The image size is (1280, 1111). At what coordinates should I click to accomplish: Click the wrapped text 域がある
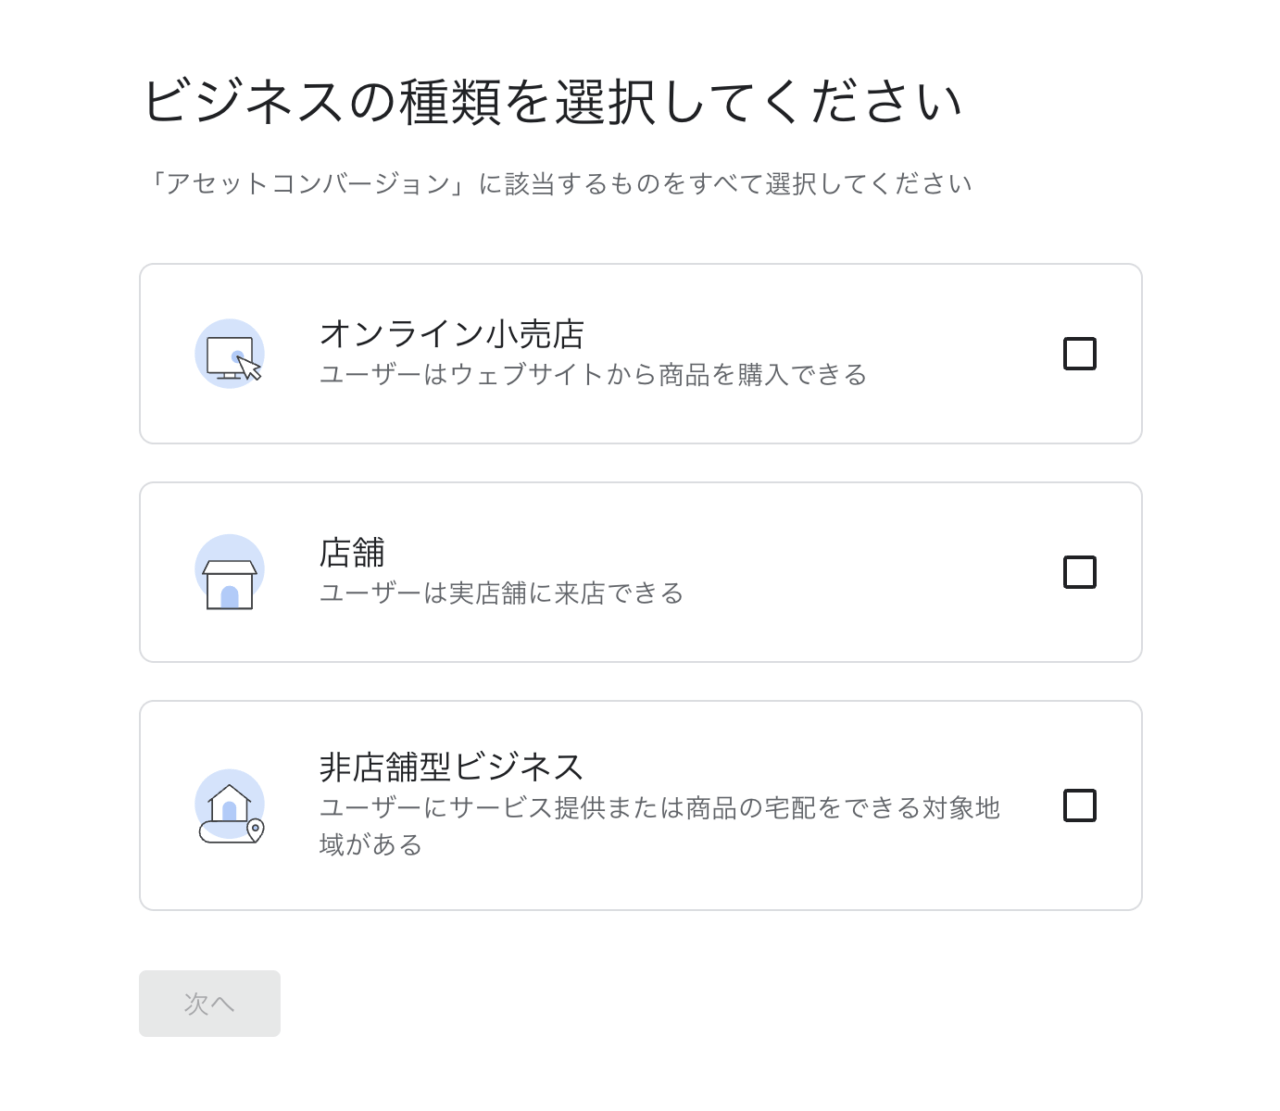pyautogui.click(x=371, y=845)
